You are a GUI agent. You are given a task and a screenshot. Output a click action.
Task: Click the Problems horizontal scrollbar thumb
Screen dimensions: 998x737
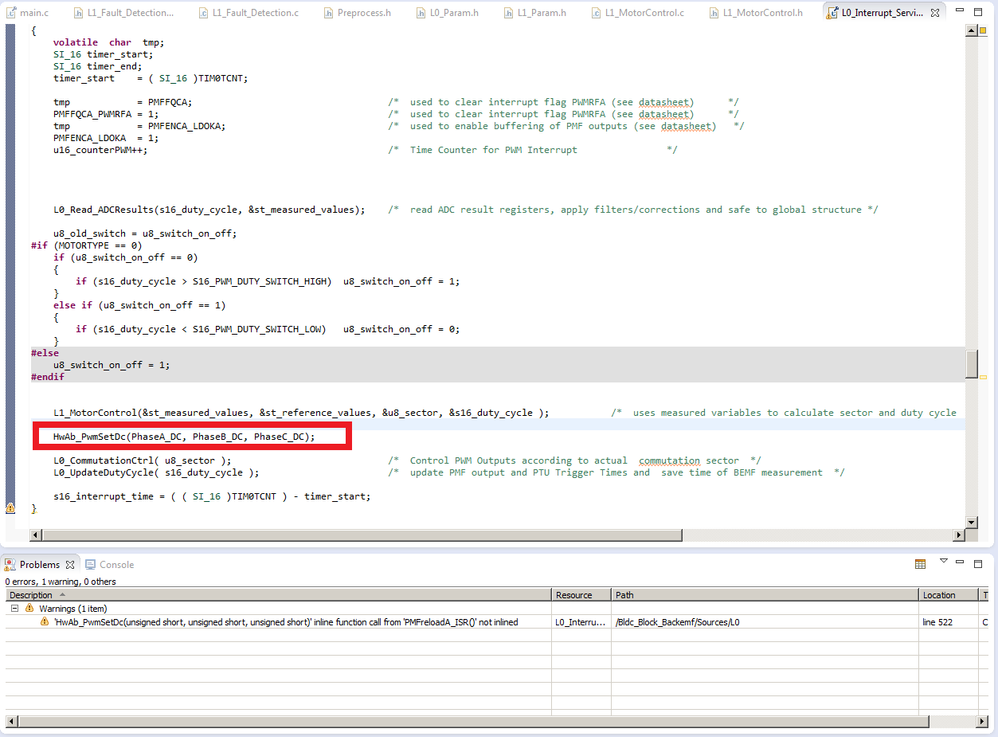[473, 722]
